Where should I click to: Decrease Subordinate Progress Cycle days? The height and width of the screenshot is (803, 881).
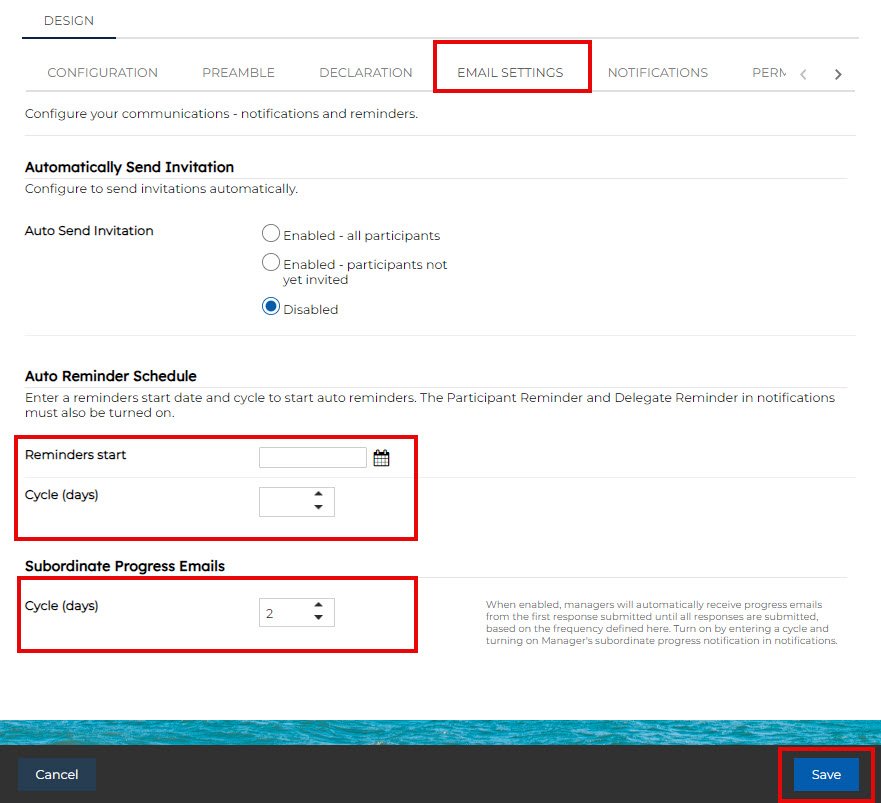[x=318, y=618]
